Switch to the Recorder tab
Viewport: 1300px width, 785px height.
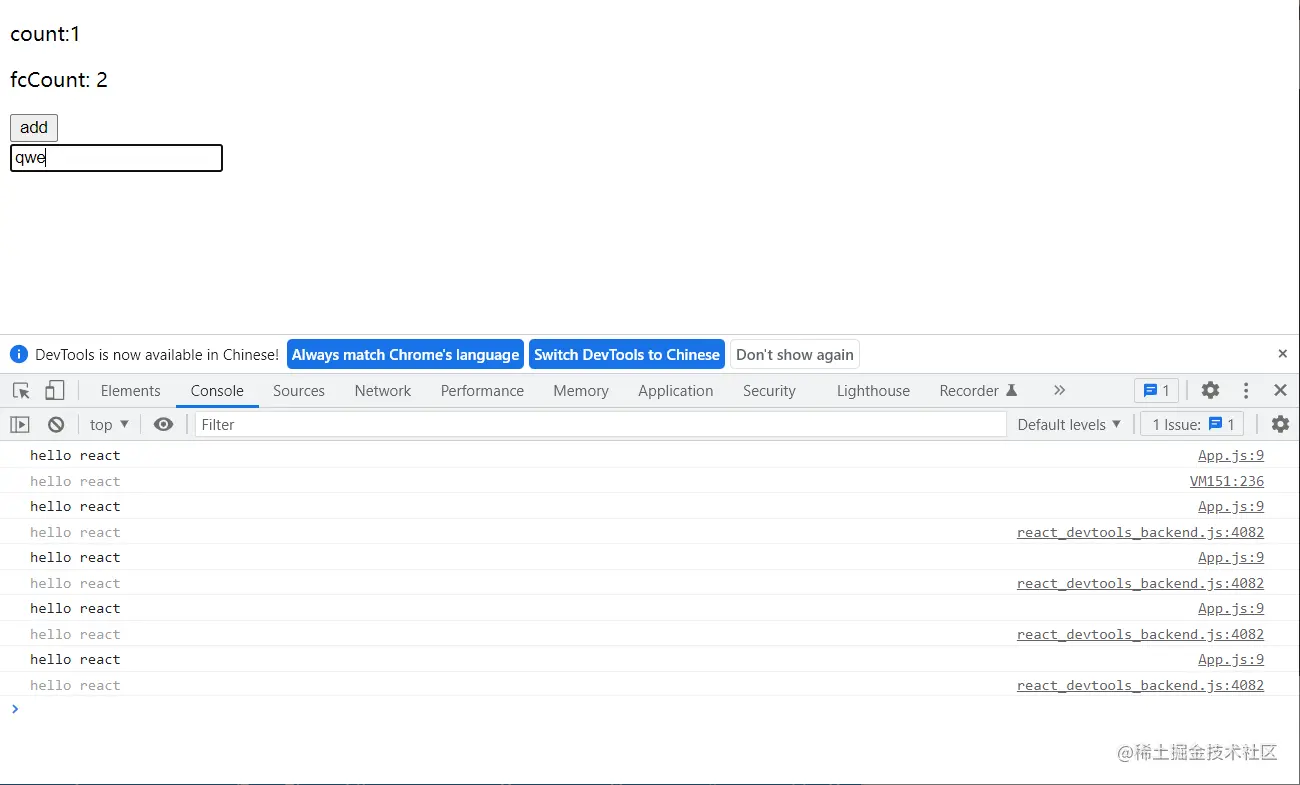point(978,391)
